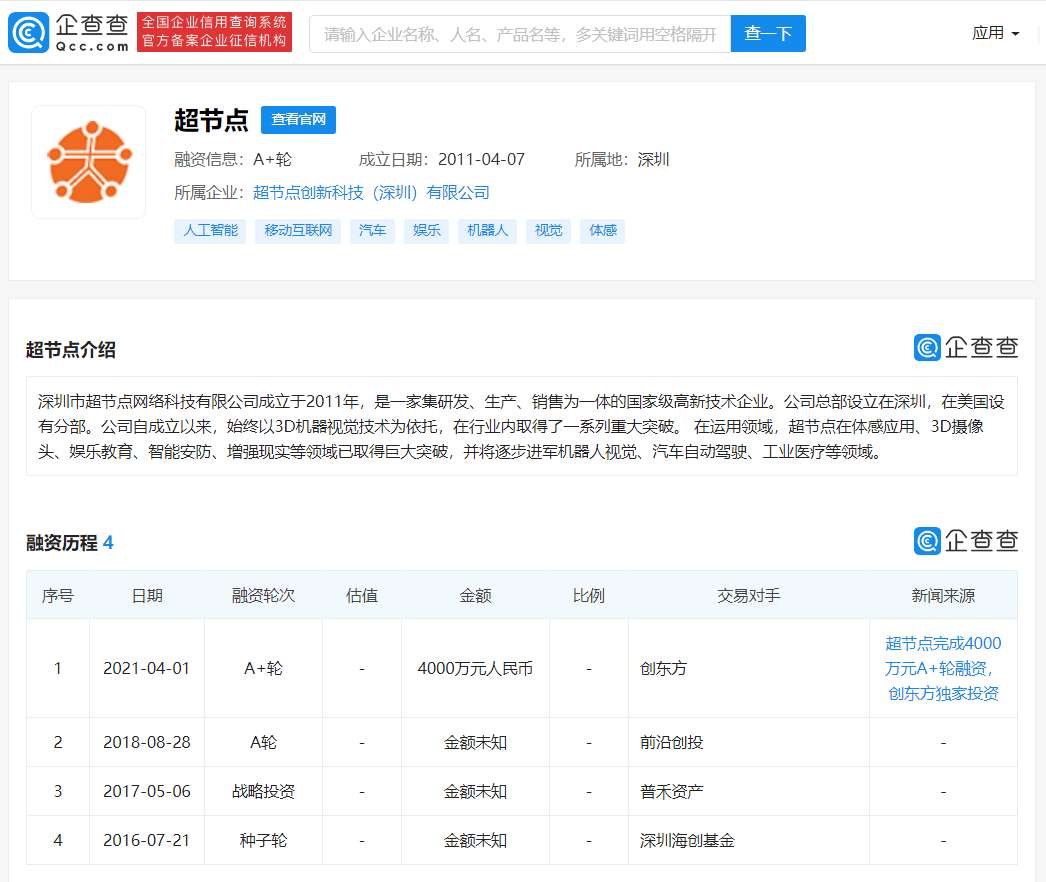Click the 序号 column header
This screenshot has height=882, width=1046.
pyautogui.click(x=58, y=595)
